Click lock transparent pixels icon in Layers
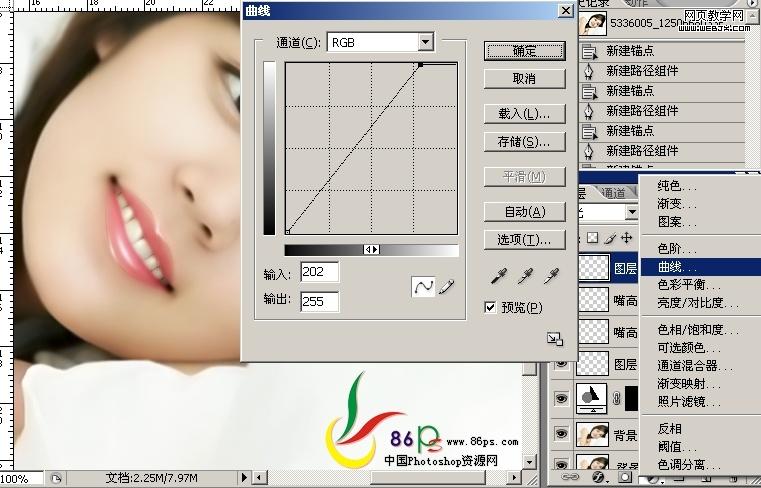761x488 pixels. point(593,237)
